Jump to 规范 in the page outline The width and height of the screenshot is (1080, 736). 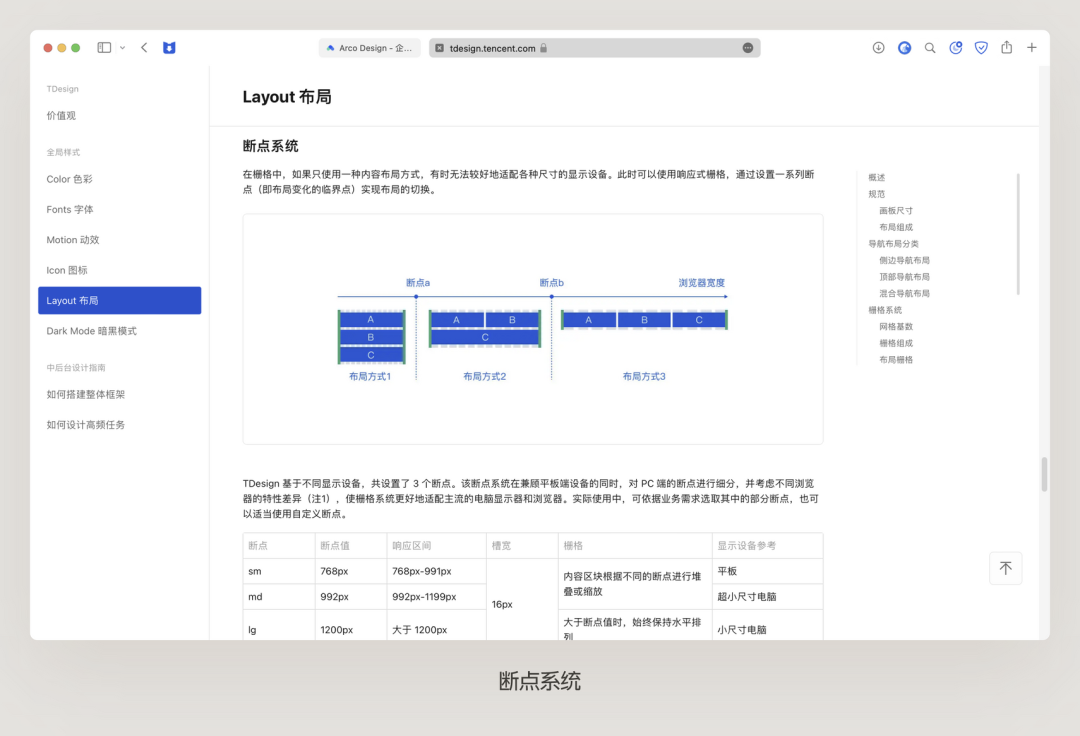(x=876, y=193)
